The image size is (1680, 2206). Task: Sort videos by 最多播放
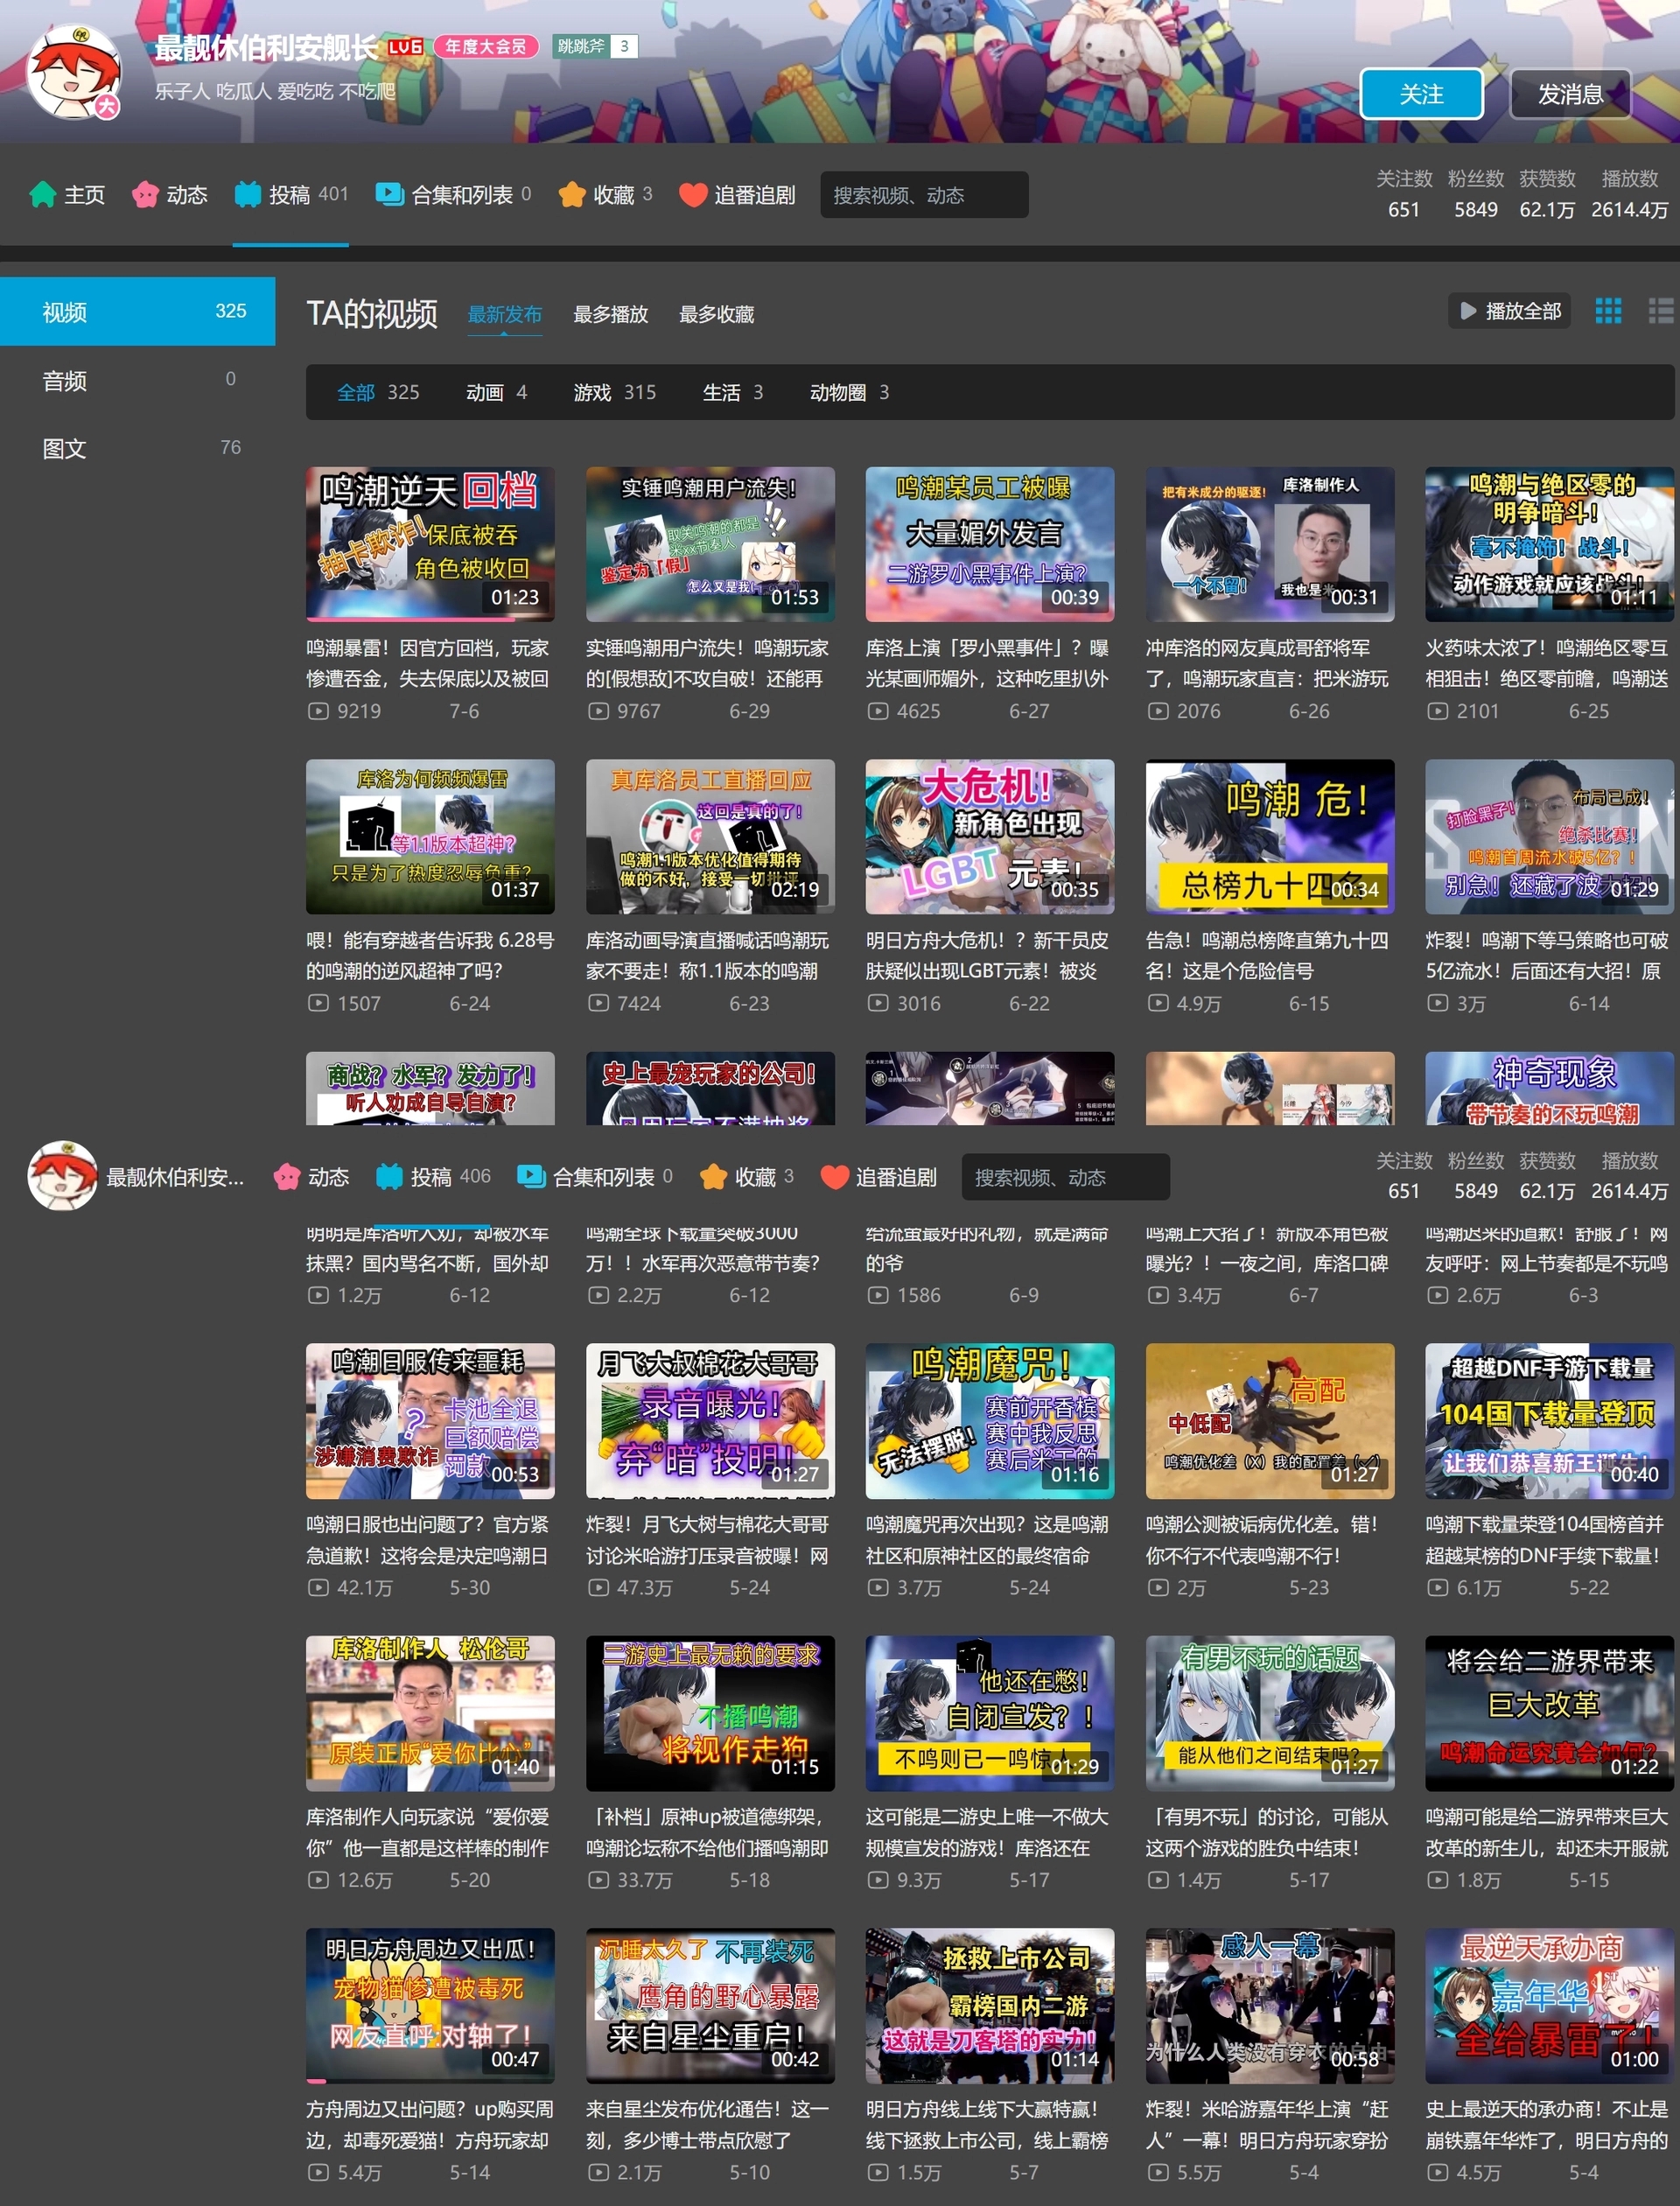pos(610,314)
